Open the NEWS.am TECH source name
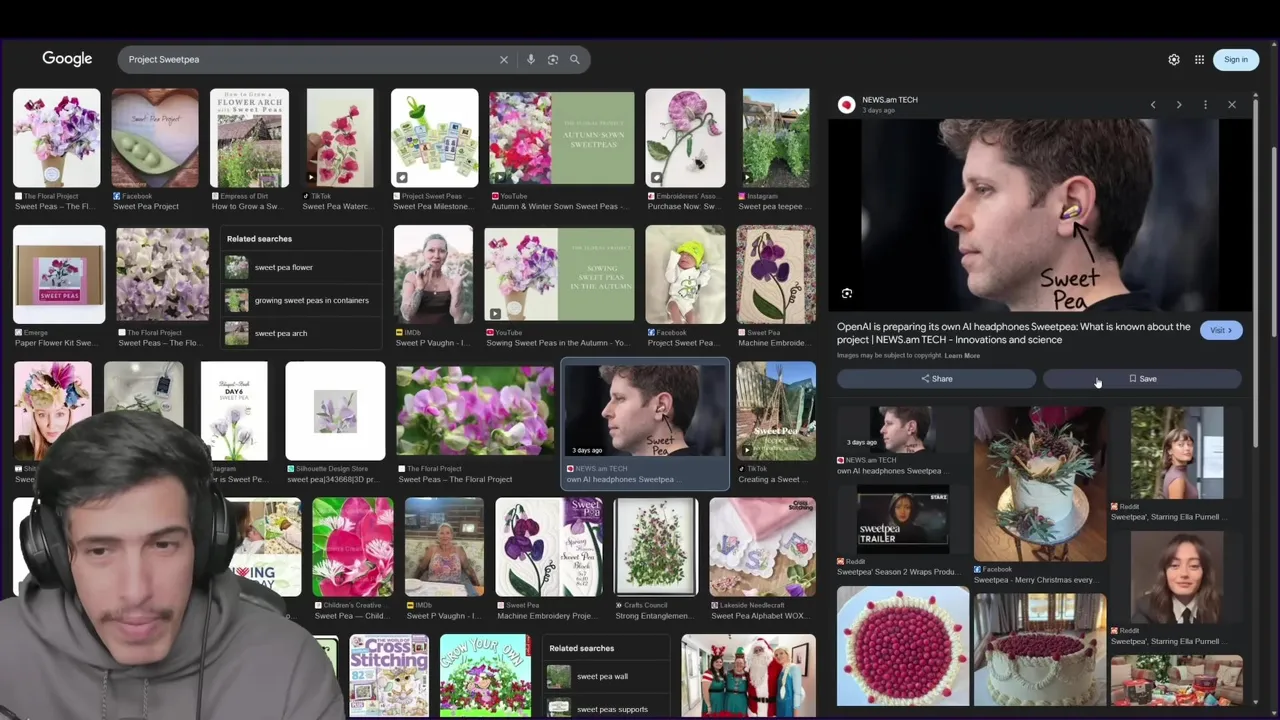The height and width of the screenshot is (720, 1280). coord(890,100)
